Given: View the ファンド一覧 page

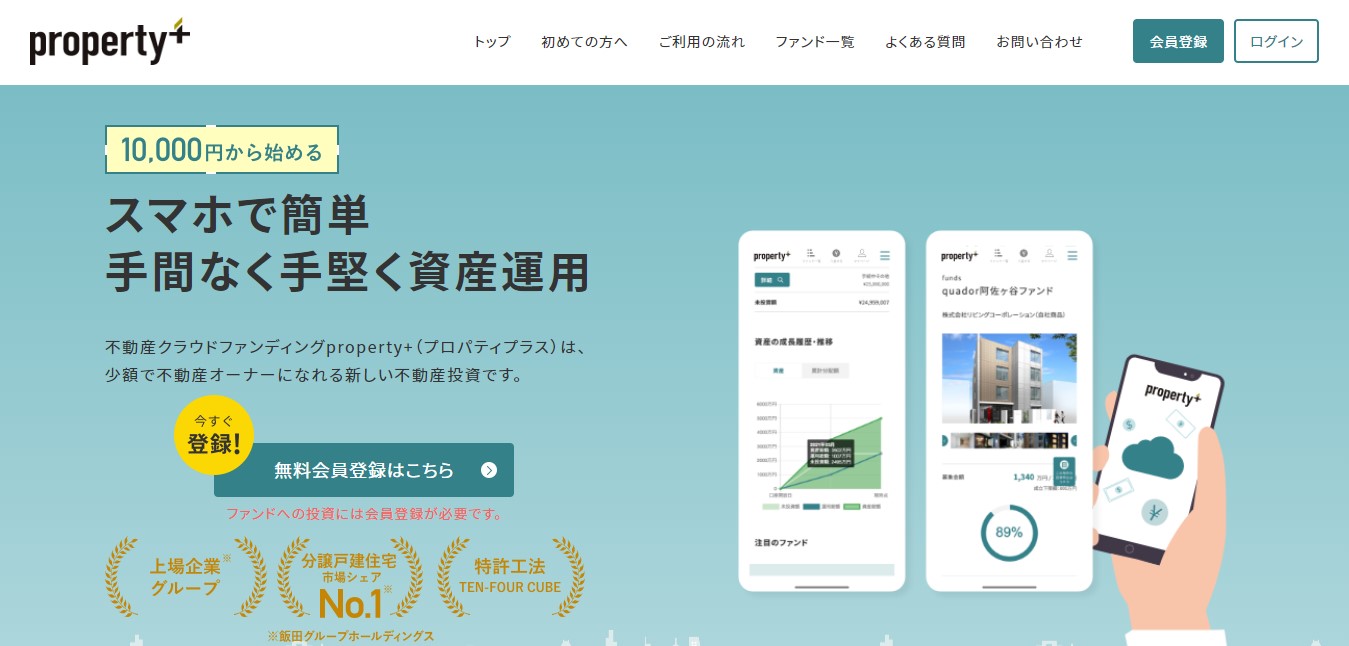Looking at the screenshot, I should coord(815,42).
